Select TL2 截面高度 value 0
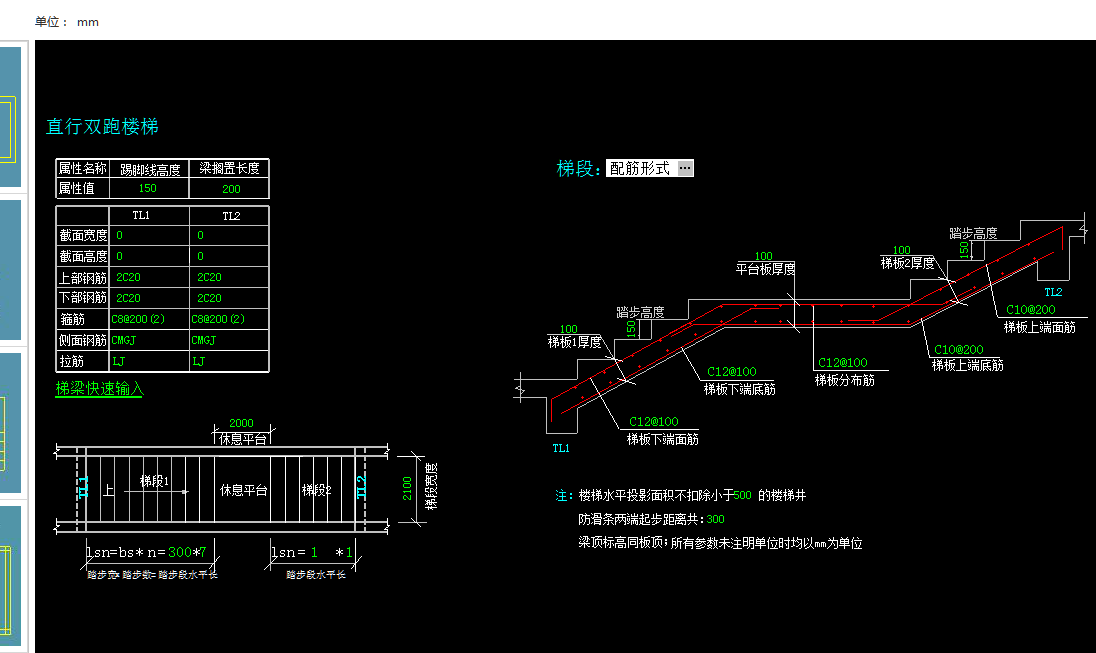The image size is (1096, 653). (x=201, y=257)
